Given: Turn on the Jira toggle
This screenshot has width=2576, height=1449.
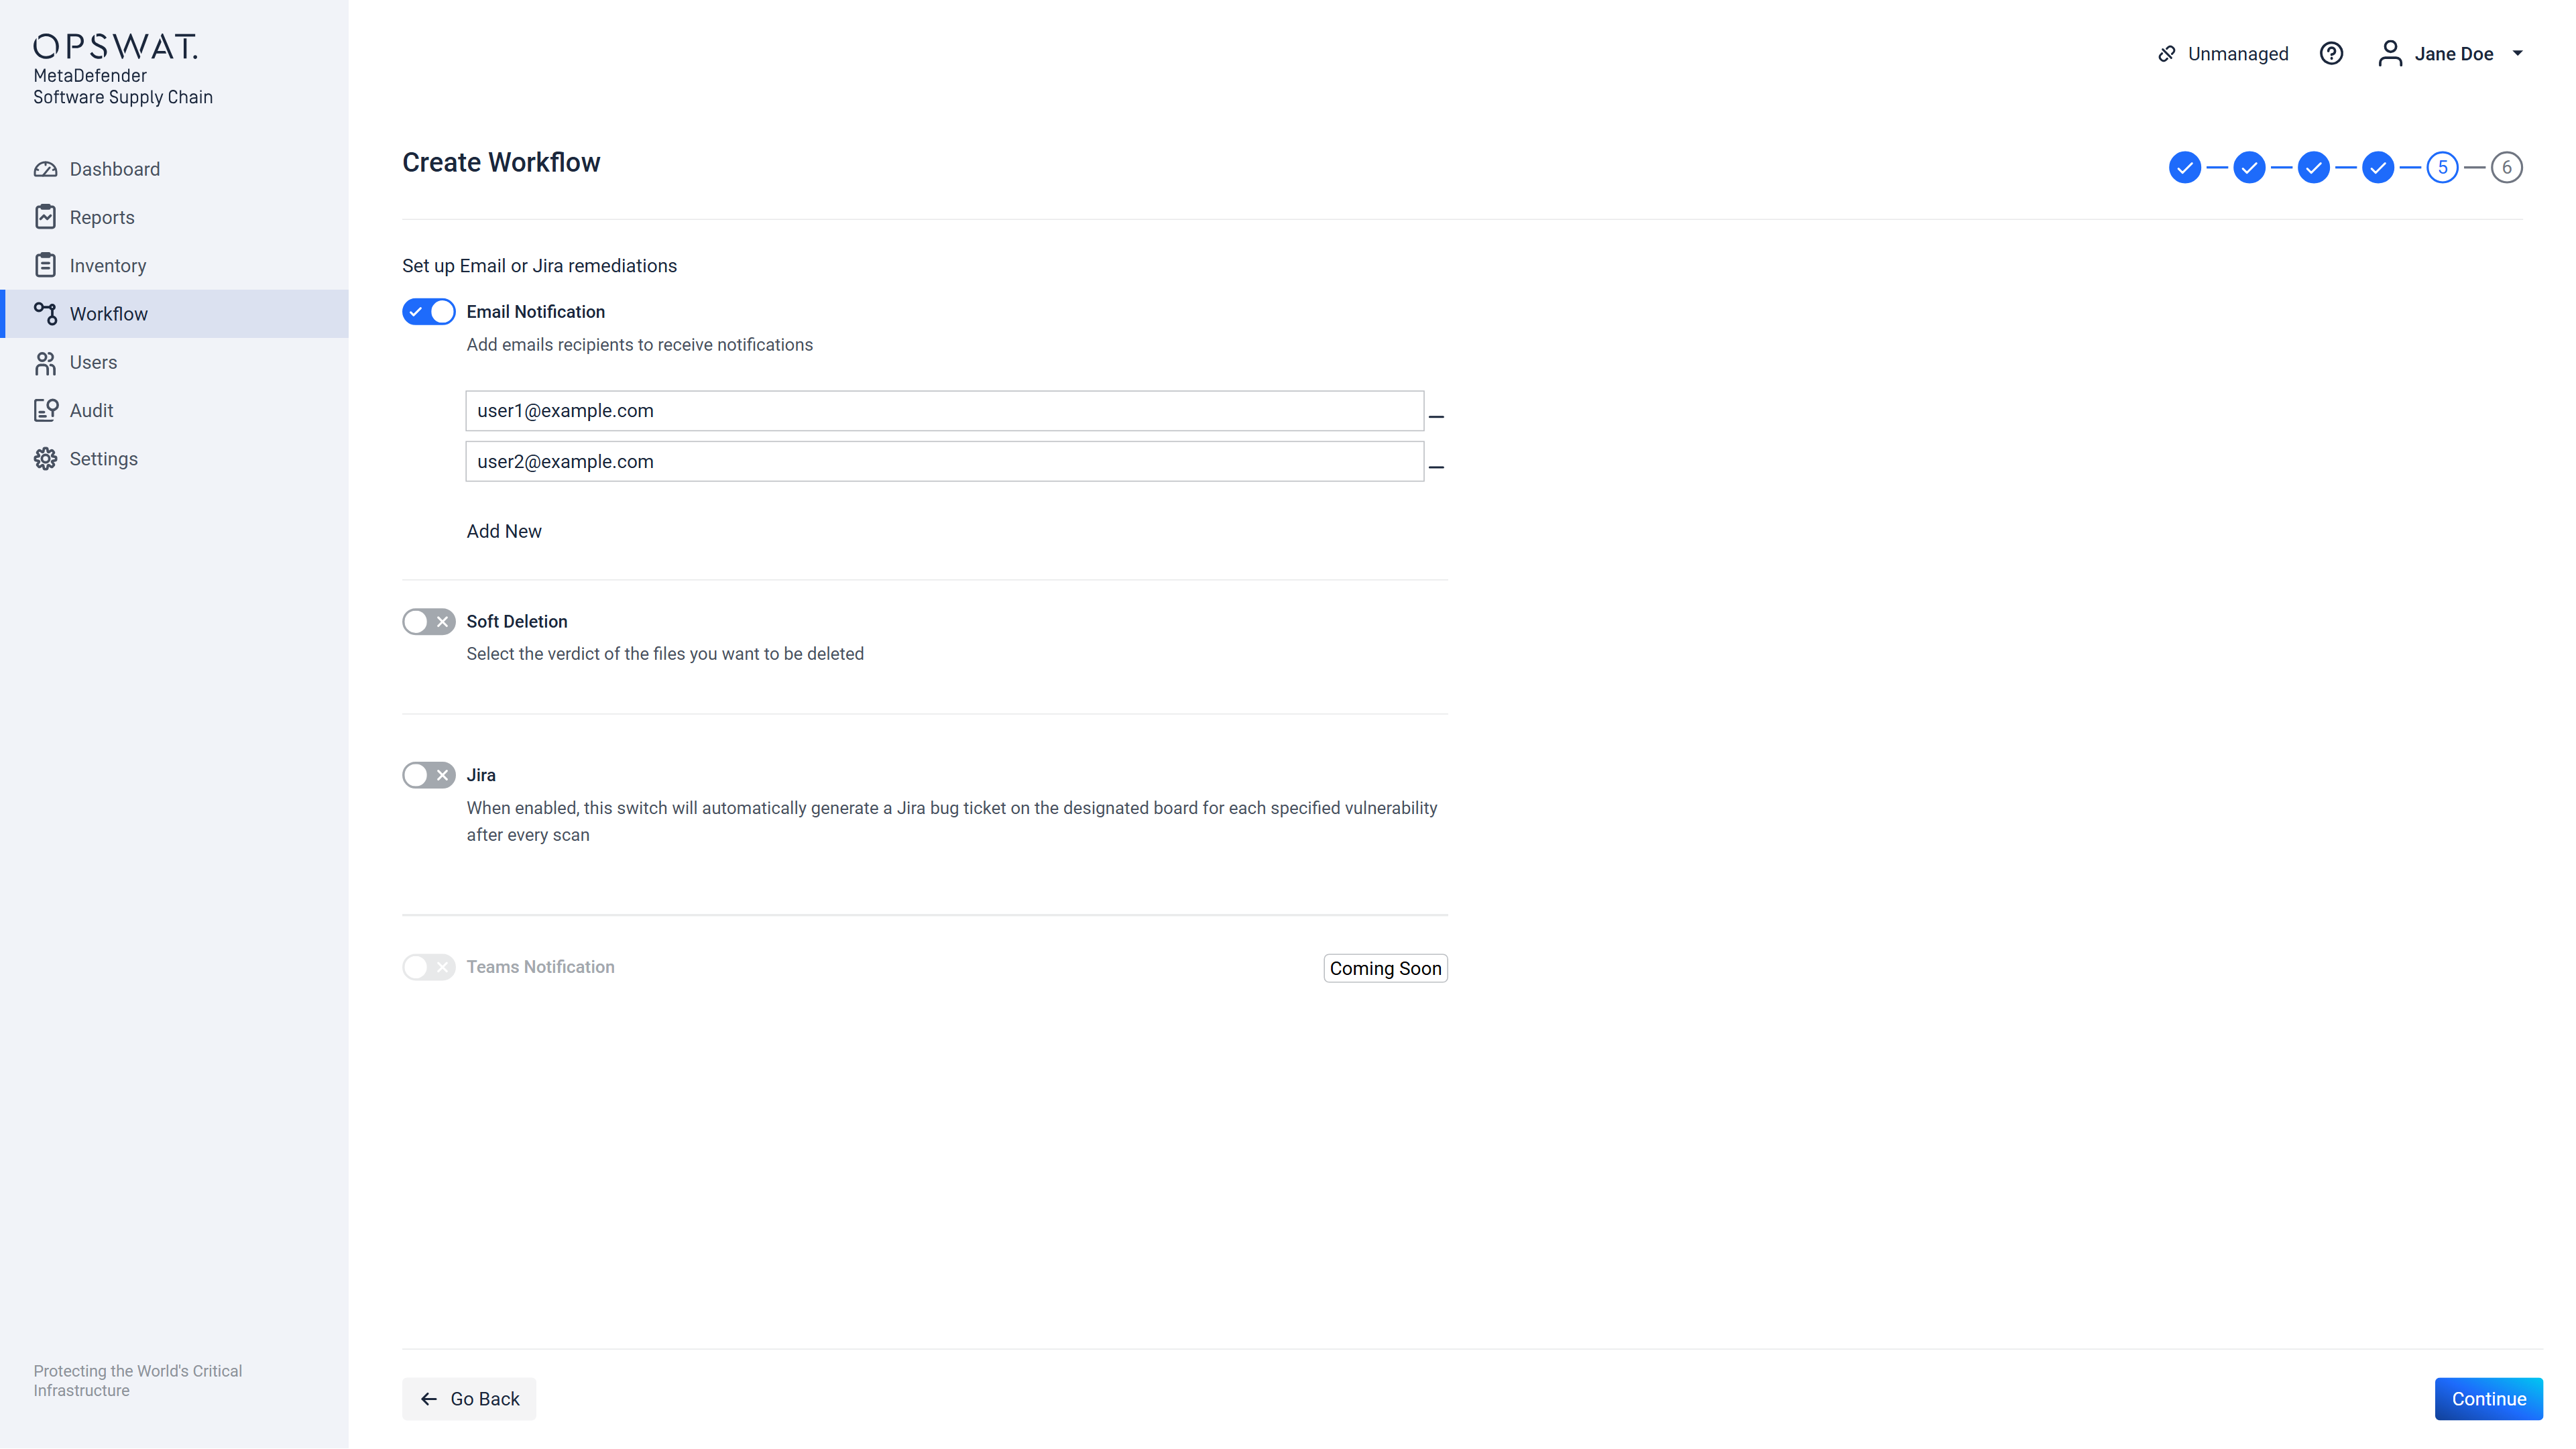Looking at the screenshot, I should point(429,775).
